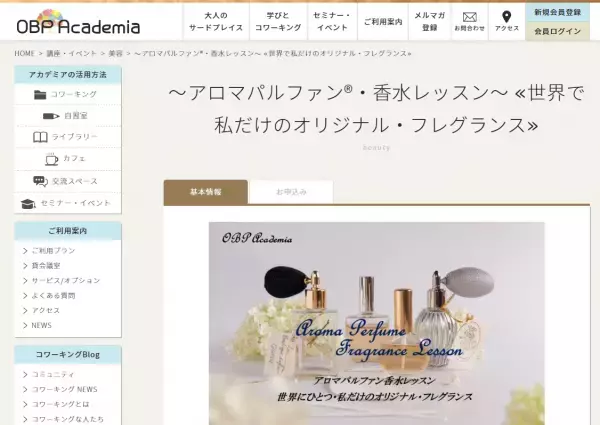Select the 基本情報 tab

coord(205,192)
